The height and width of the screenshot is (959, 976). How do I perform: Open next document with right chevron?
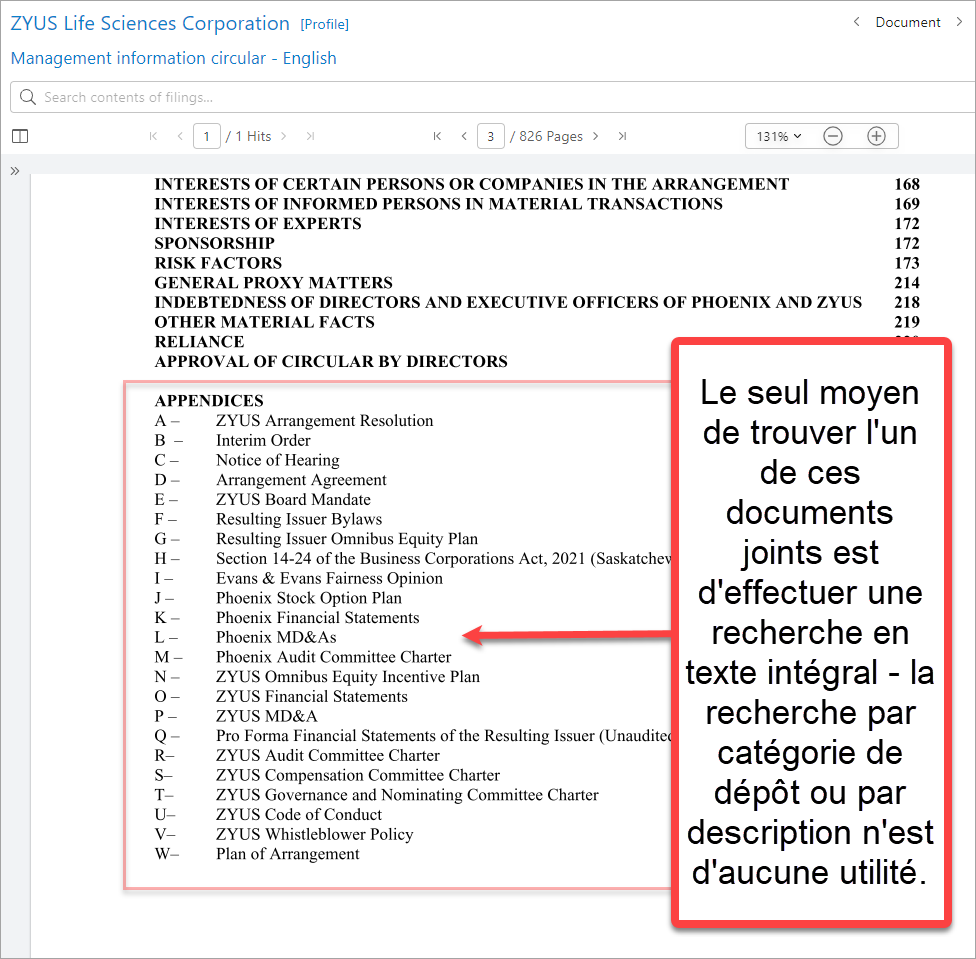coord(959,22)
